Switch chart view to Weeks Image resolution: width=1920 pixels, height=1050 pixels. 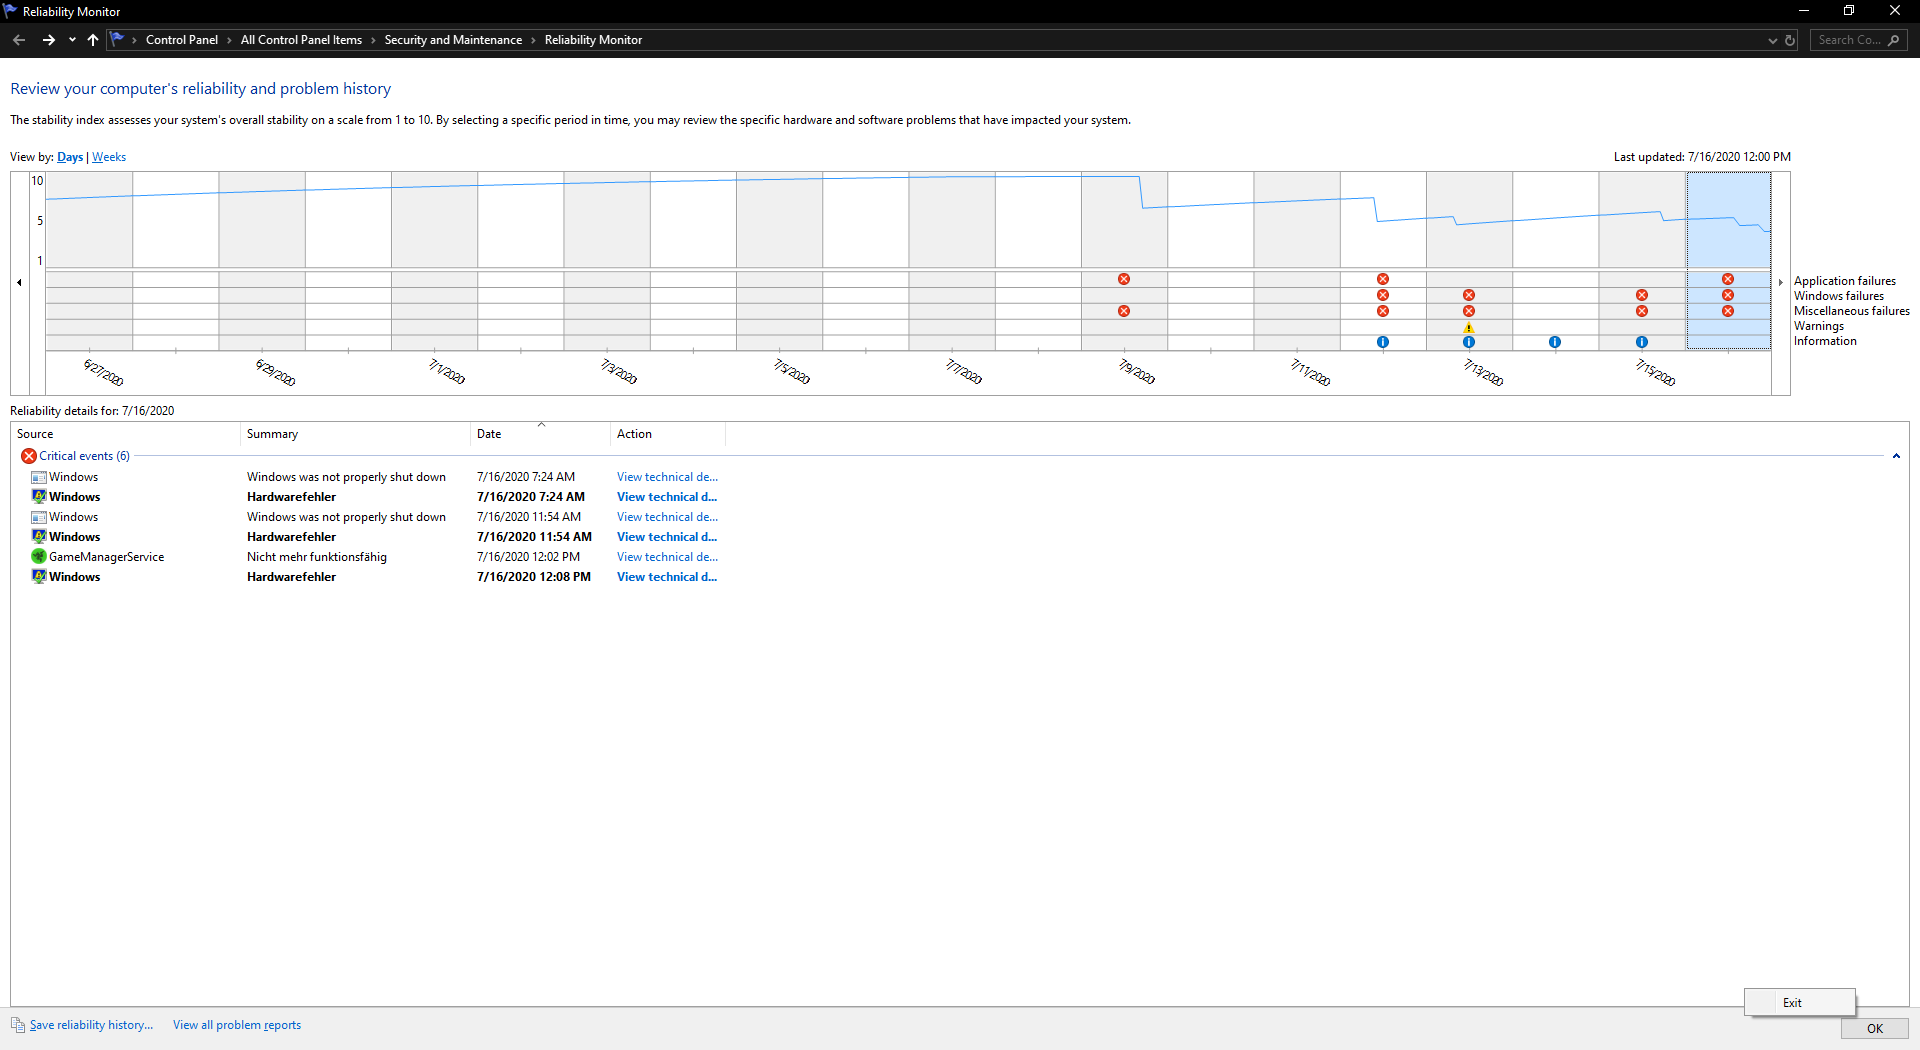(x=109, y=157)
